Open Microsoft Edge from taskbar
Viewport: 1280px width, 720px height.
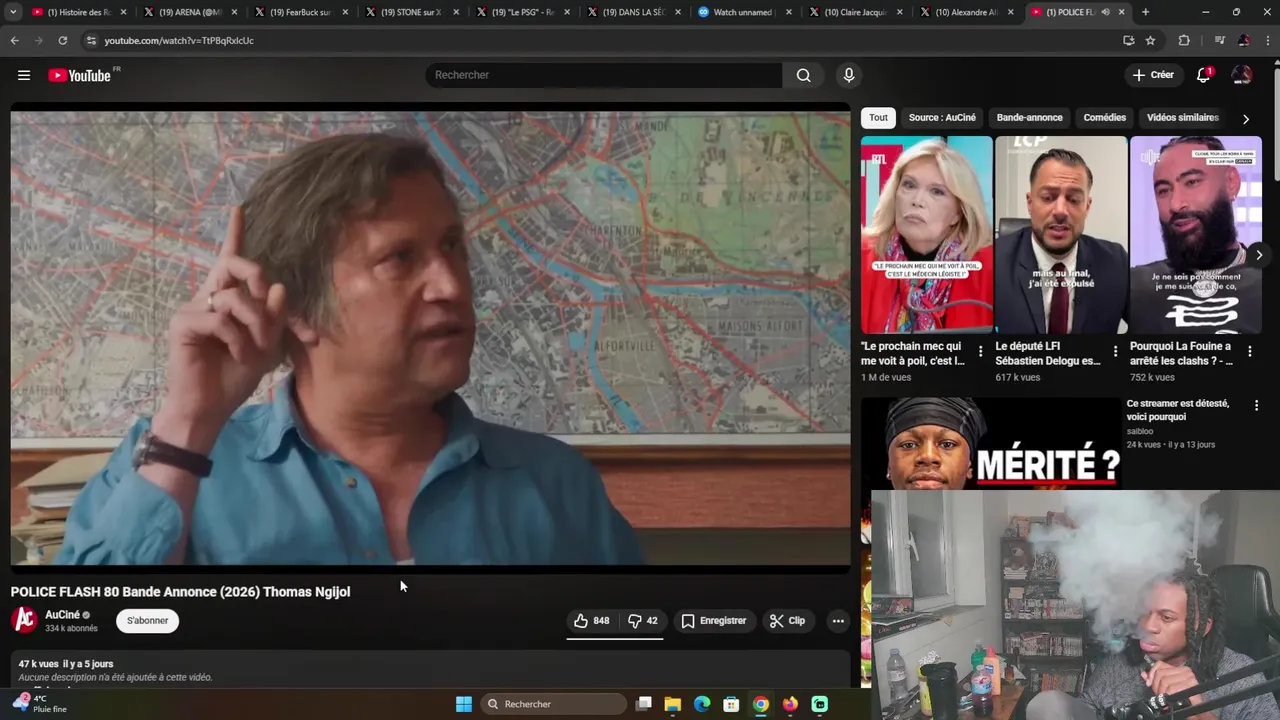[702, 704]
